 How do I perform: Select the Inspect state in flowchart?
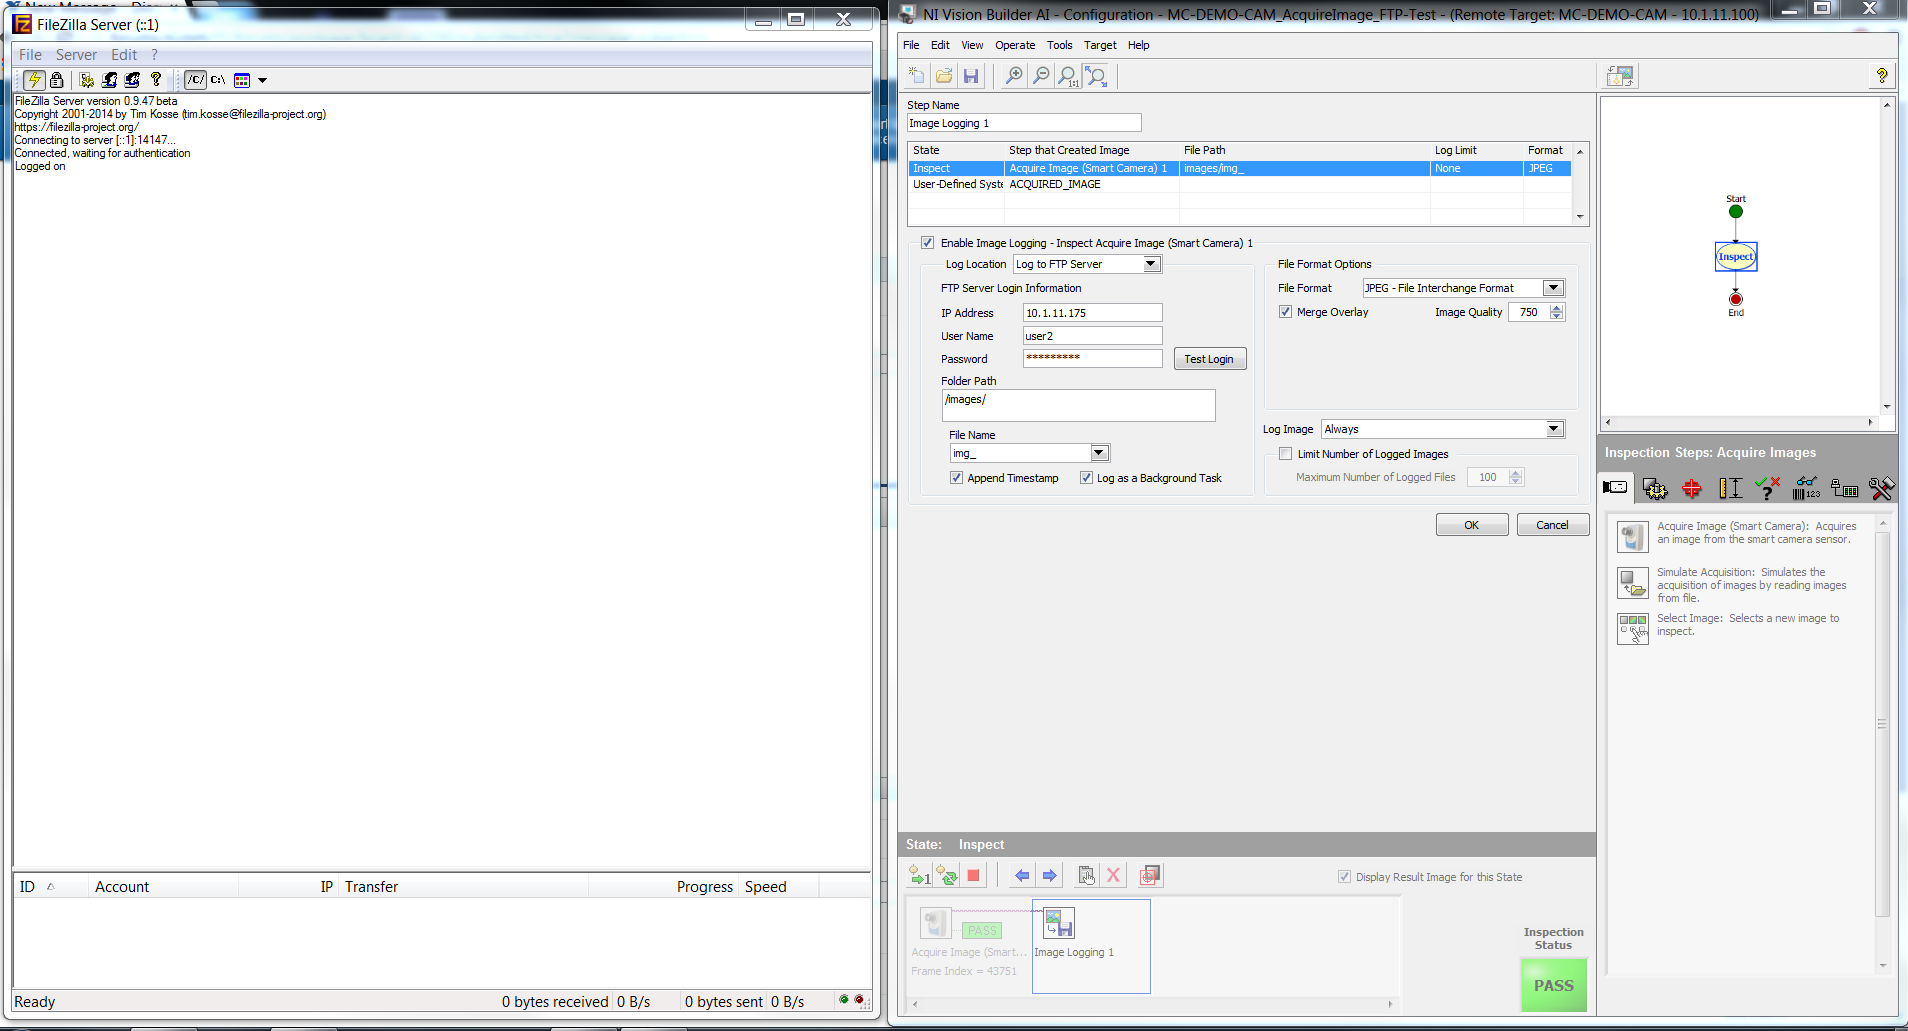click(x=1736, y=257)
